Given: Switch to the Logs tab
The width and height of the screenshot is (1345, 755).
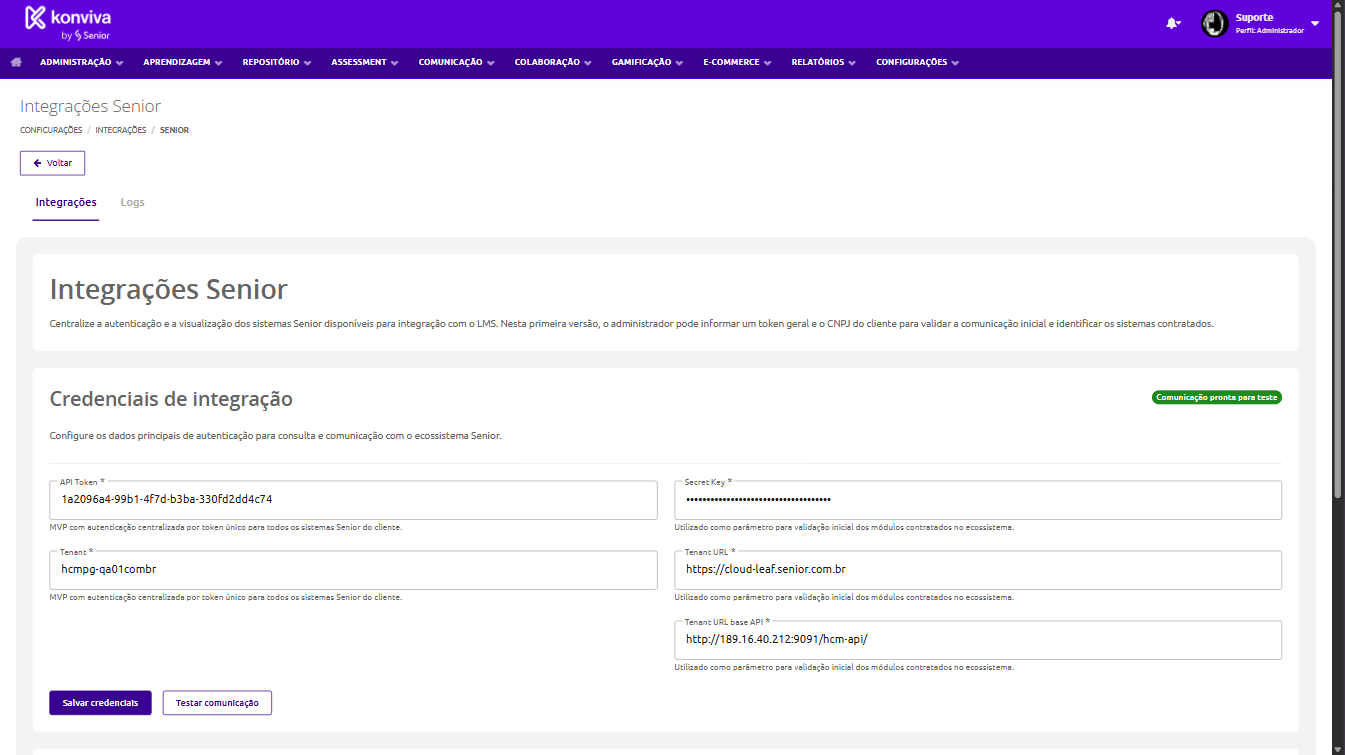Looking at the screenshot, I should pyautogui.click(x=133, y=203).
